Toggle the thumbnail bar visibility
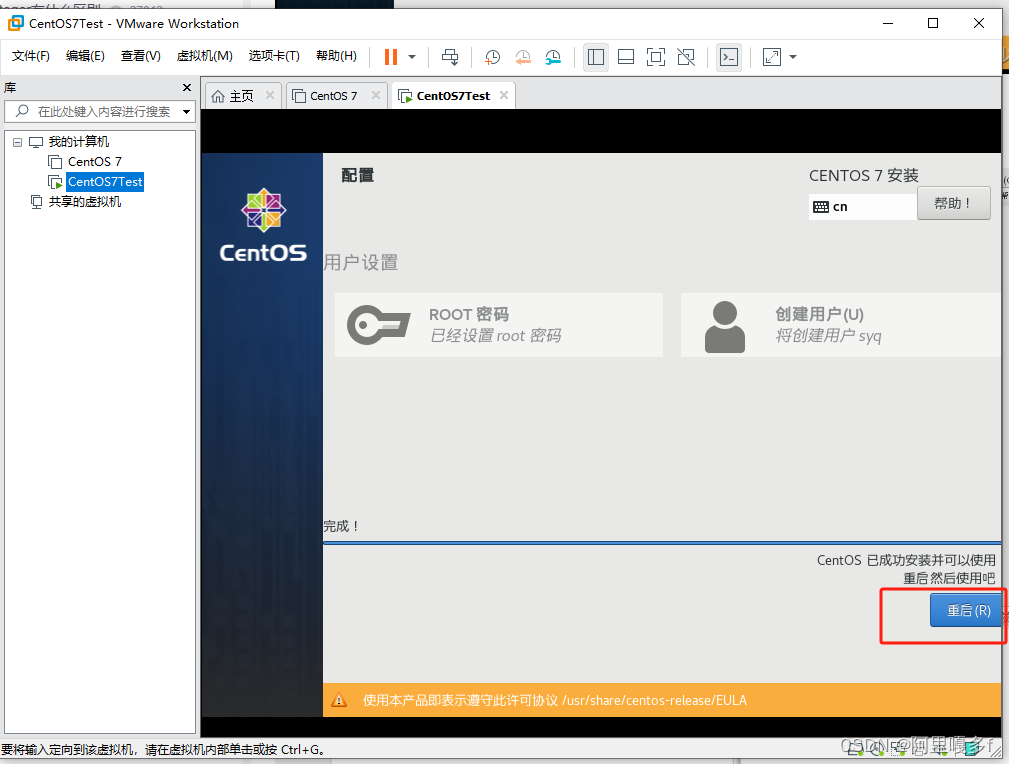 click(625, 57)
